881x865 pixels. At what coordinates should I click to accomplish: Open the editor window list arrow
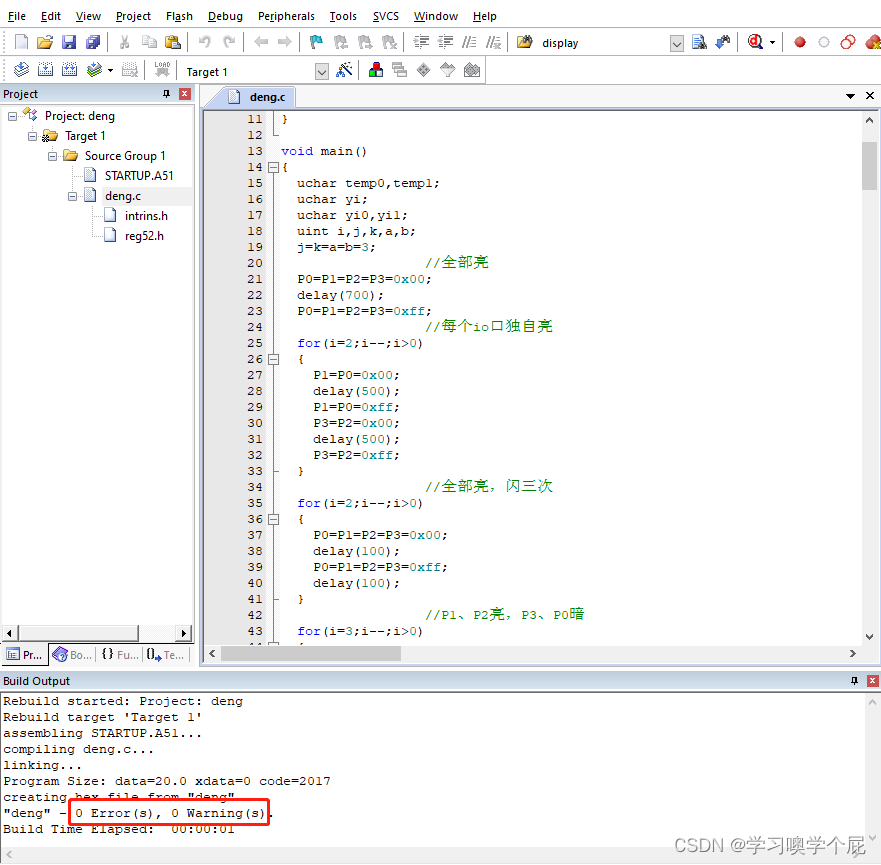(850, 96)
